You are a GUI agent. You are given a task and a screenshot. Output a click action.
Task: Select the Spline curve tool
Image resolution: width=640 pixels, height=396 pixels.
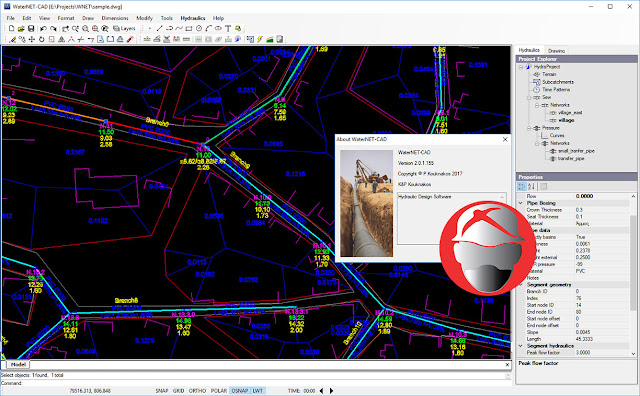coord(179,29)
